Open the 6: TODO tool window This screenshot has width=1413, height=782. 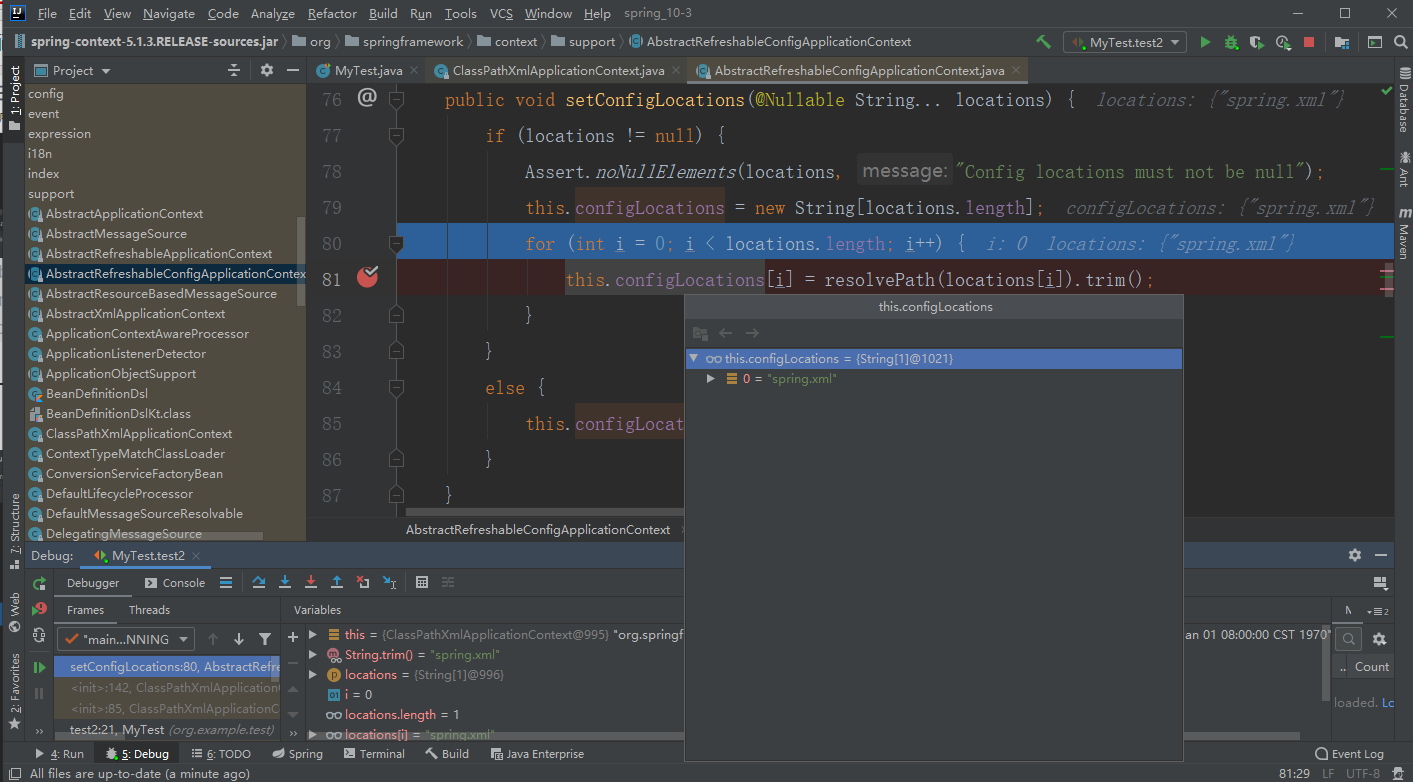(222, 754)
